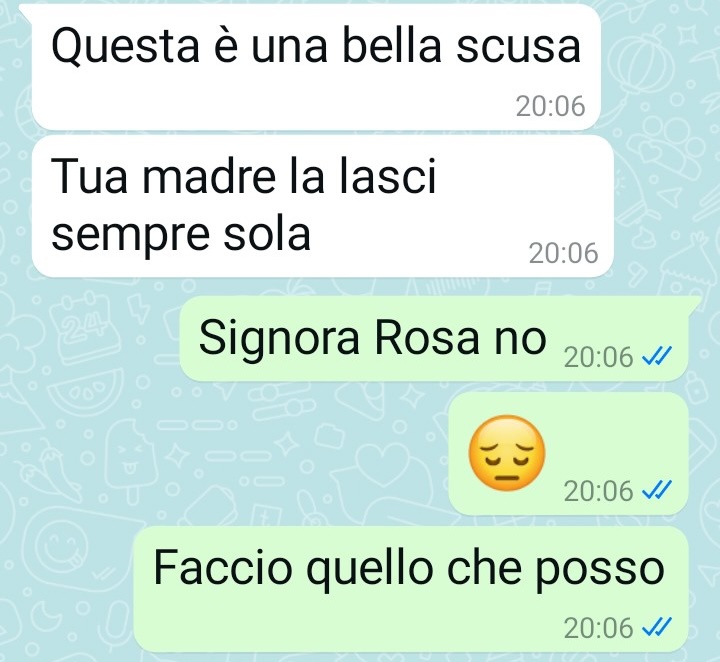The height and width of the screenshot is (662, 720).
Task: Click the 20:06 time on 'Tua madre' message
Action: (563, 253)
